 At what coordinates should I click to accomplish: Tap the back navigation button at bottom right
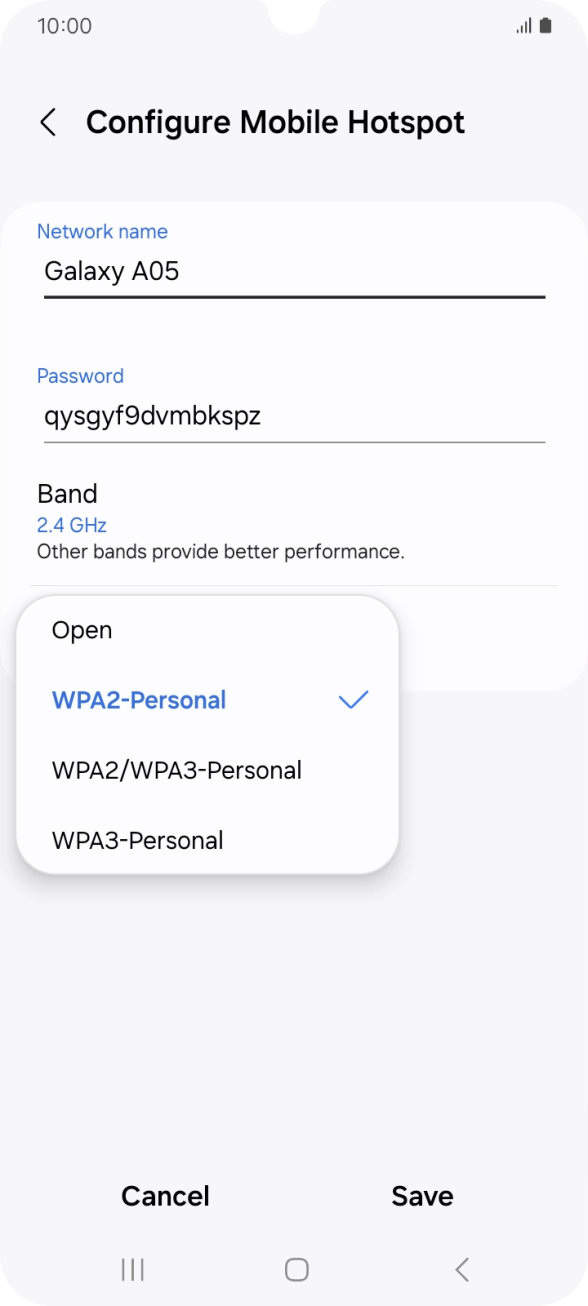coord(461,1269)
